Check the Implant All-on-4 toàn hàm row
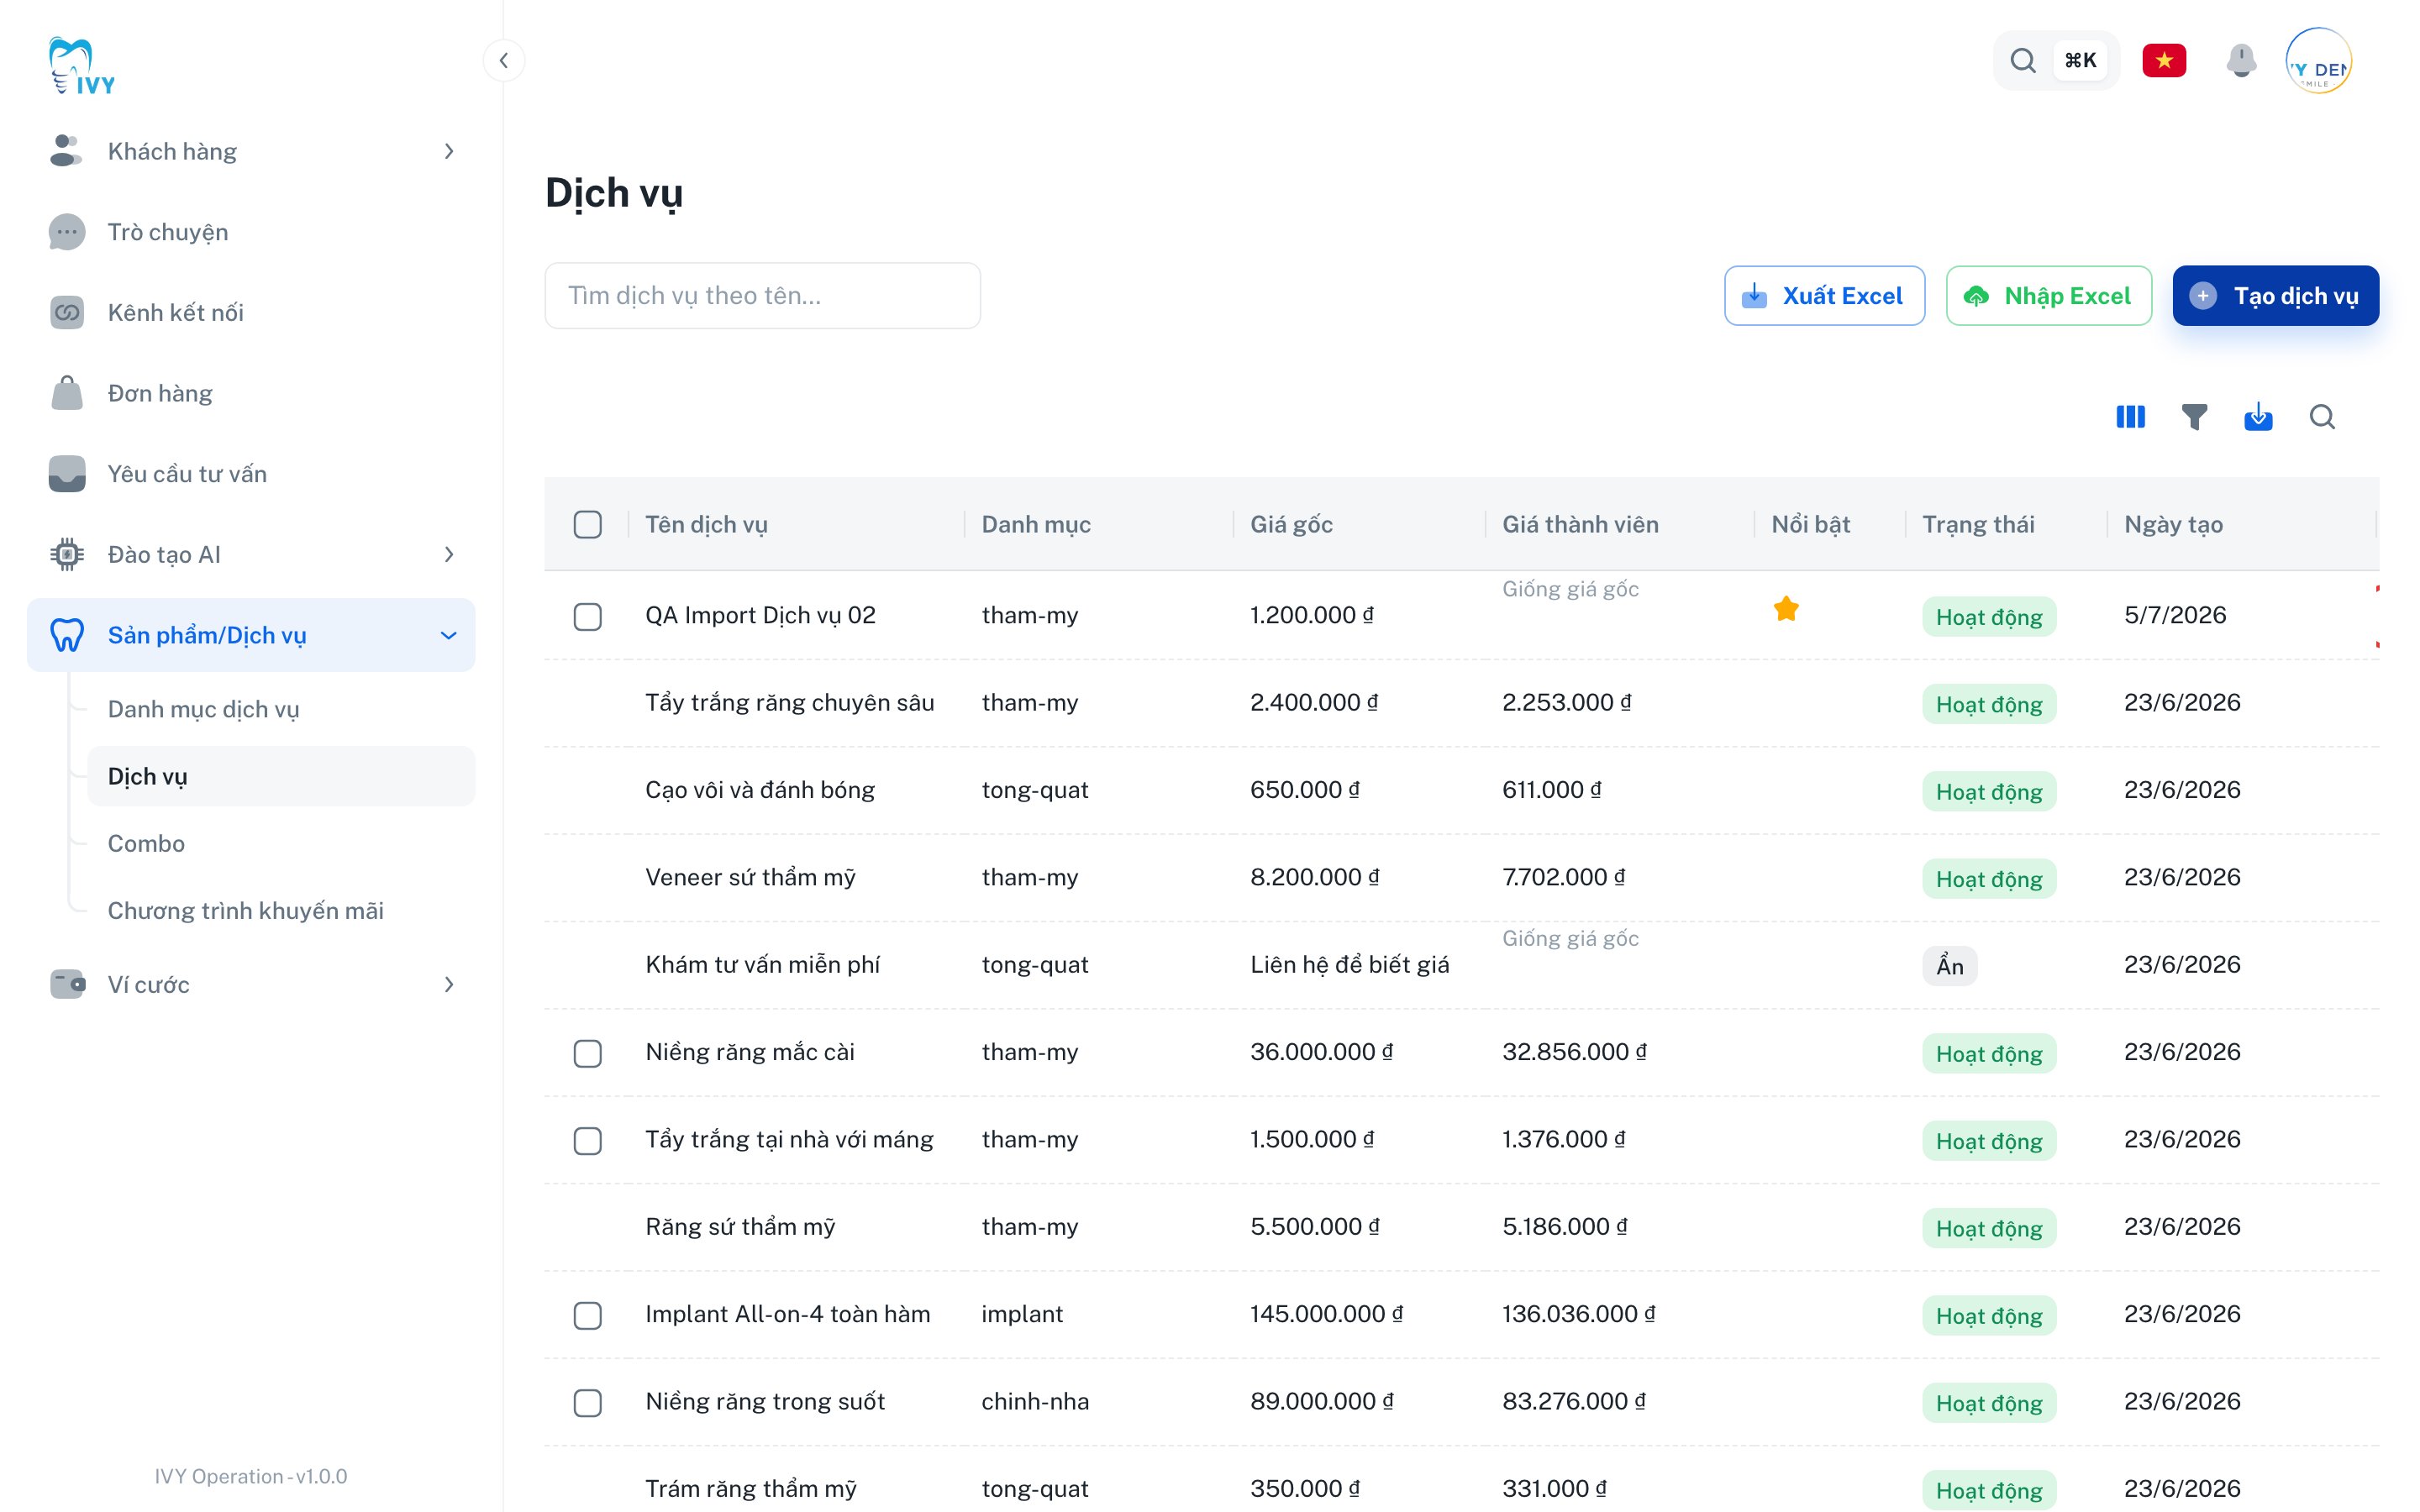Image resolution: width=2420 pixels, height=1512 pixels. (x=588, y=1315)
